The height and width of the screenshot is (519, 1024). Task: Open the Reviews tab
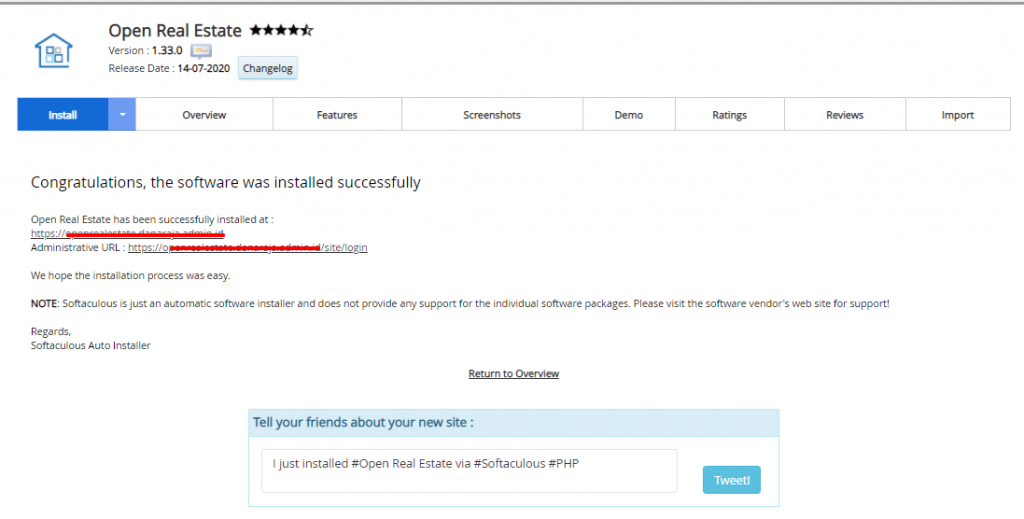pyautogui.click(x=844, y=115)
